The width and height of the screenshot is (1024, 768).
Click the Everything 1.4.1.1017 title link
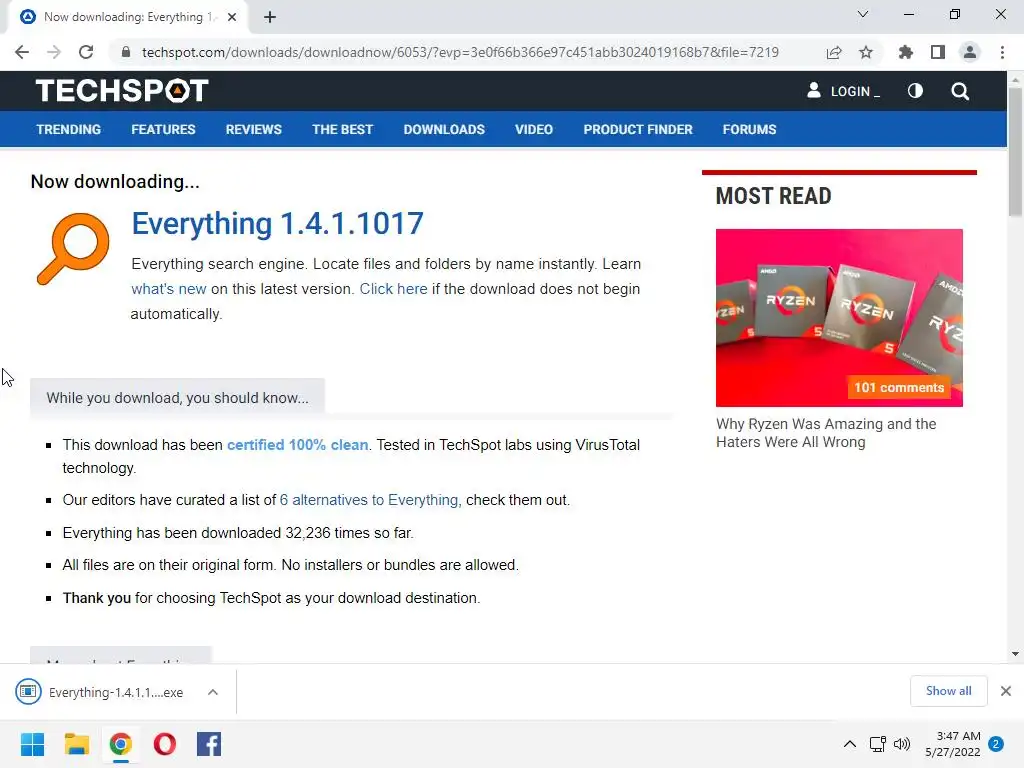pyautogui.click(x=278, y=223)
